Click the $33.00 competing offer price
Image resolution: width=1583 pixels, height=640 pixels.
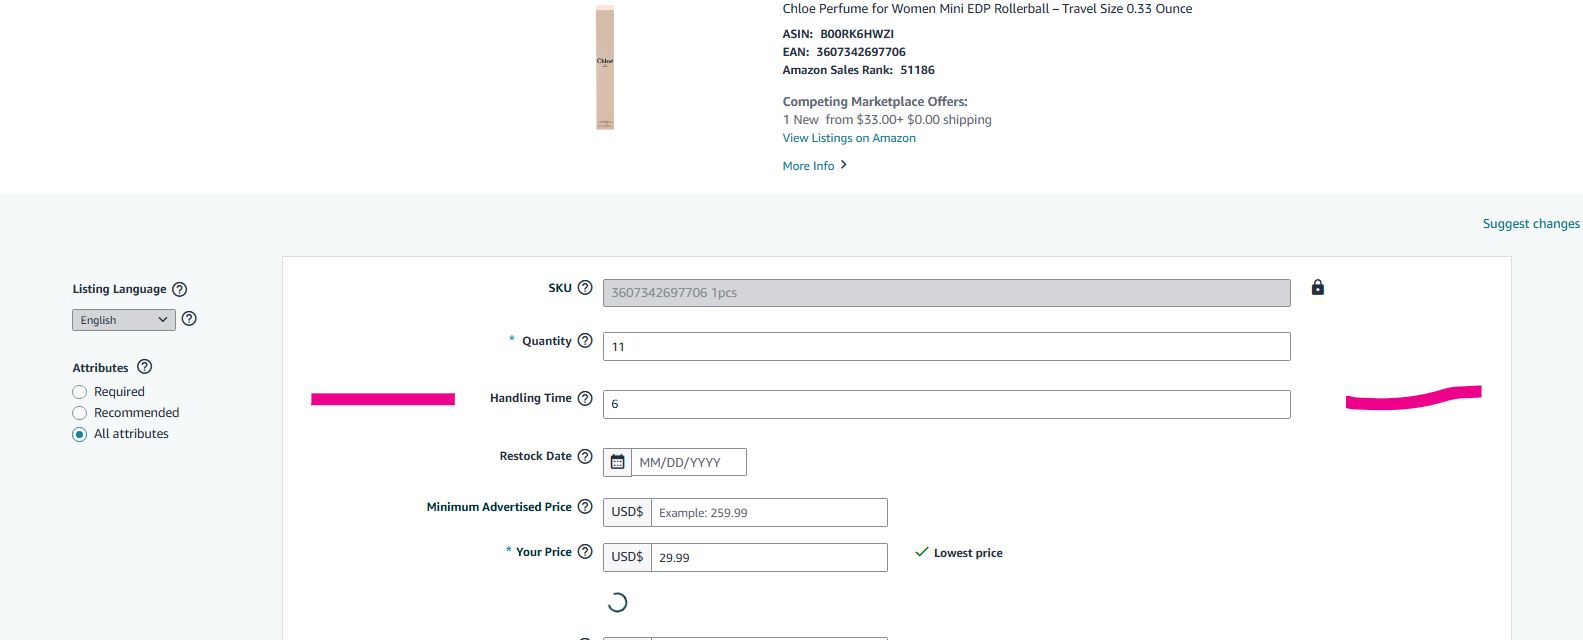[x=876, y=120]
